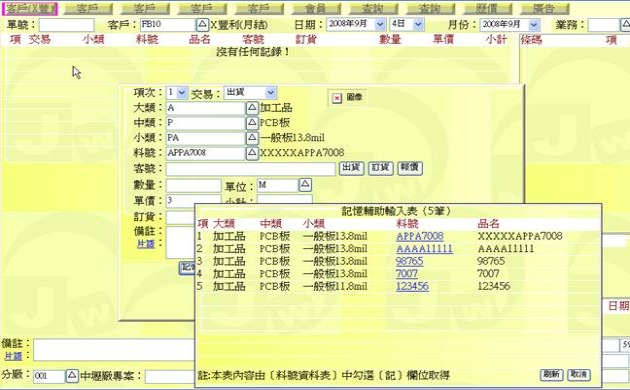Switch to the 廣告 tab
This screenshot has width=630, height=390.
point(544,8)
